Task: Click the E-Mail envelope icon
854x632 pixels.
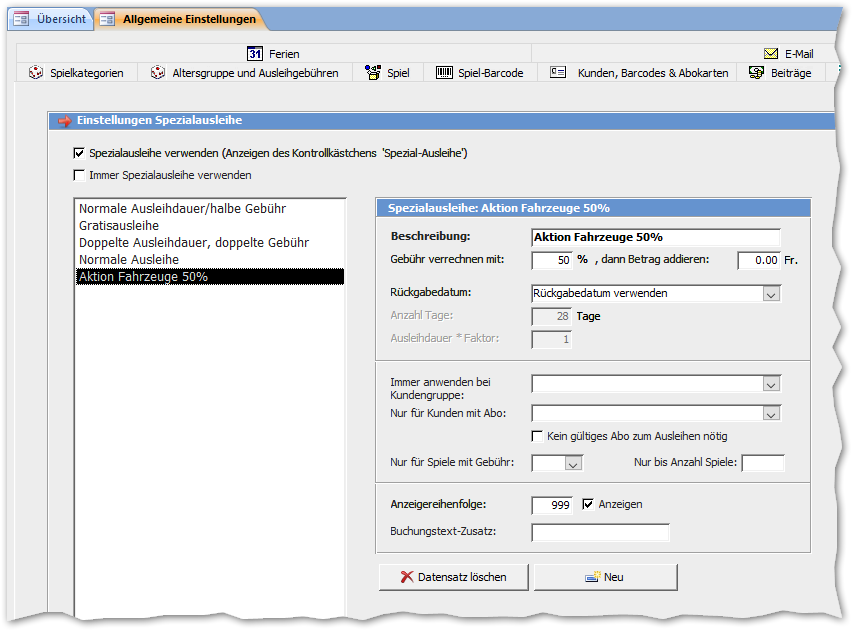Action: (x=771, y=53)
